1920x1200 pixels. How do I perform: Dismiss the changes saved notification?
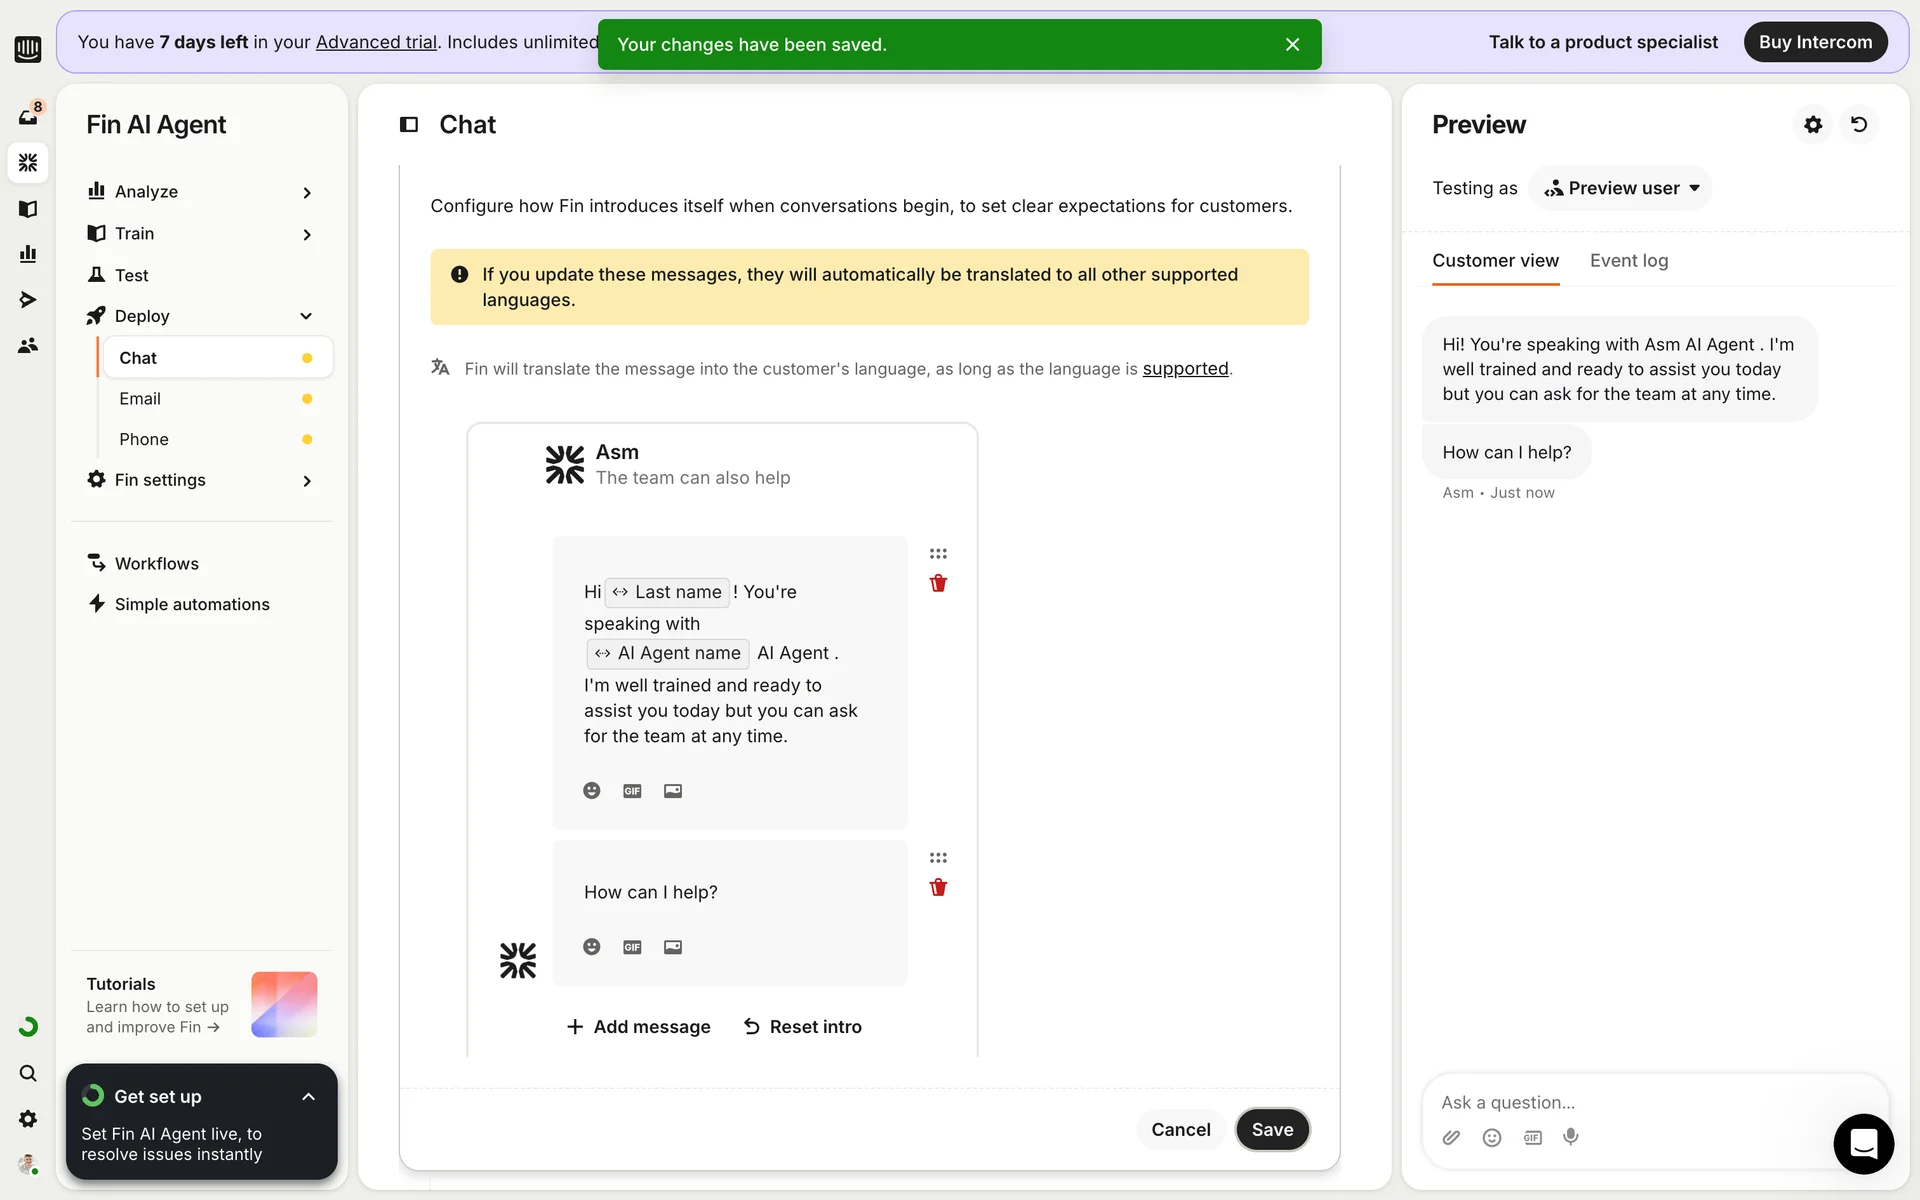[x=1292, y=45]
